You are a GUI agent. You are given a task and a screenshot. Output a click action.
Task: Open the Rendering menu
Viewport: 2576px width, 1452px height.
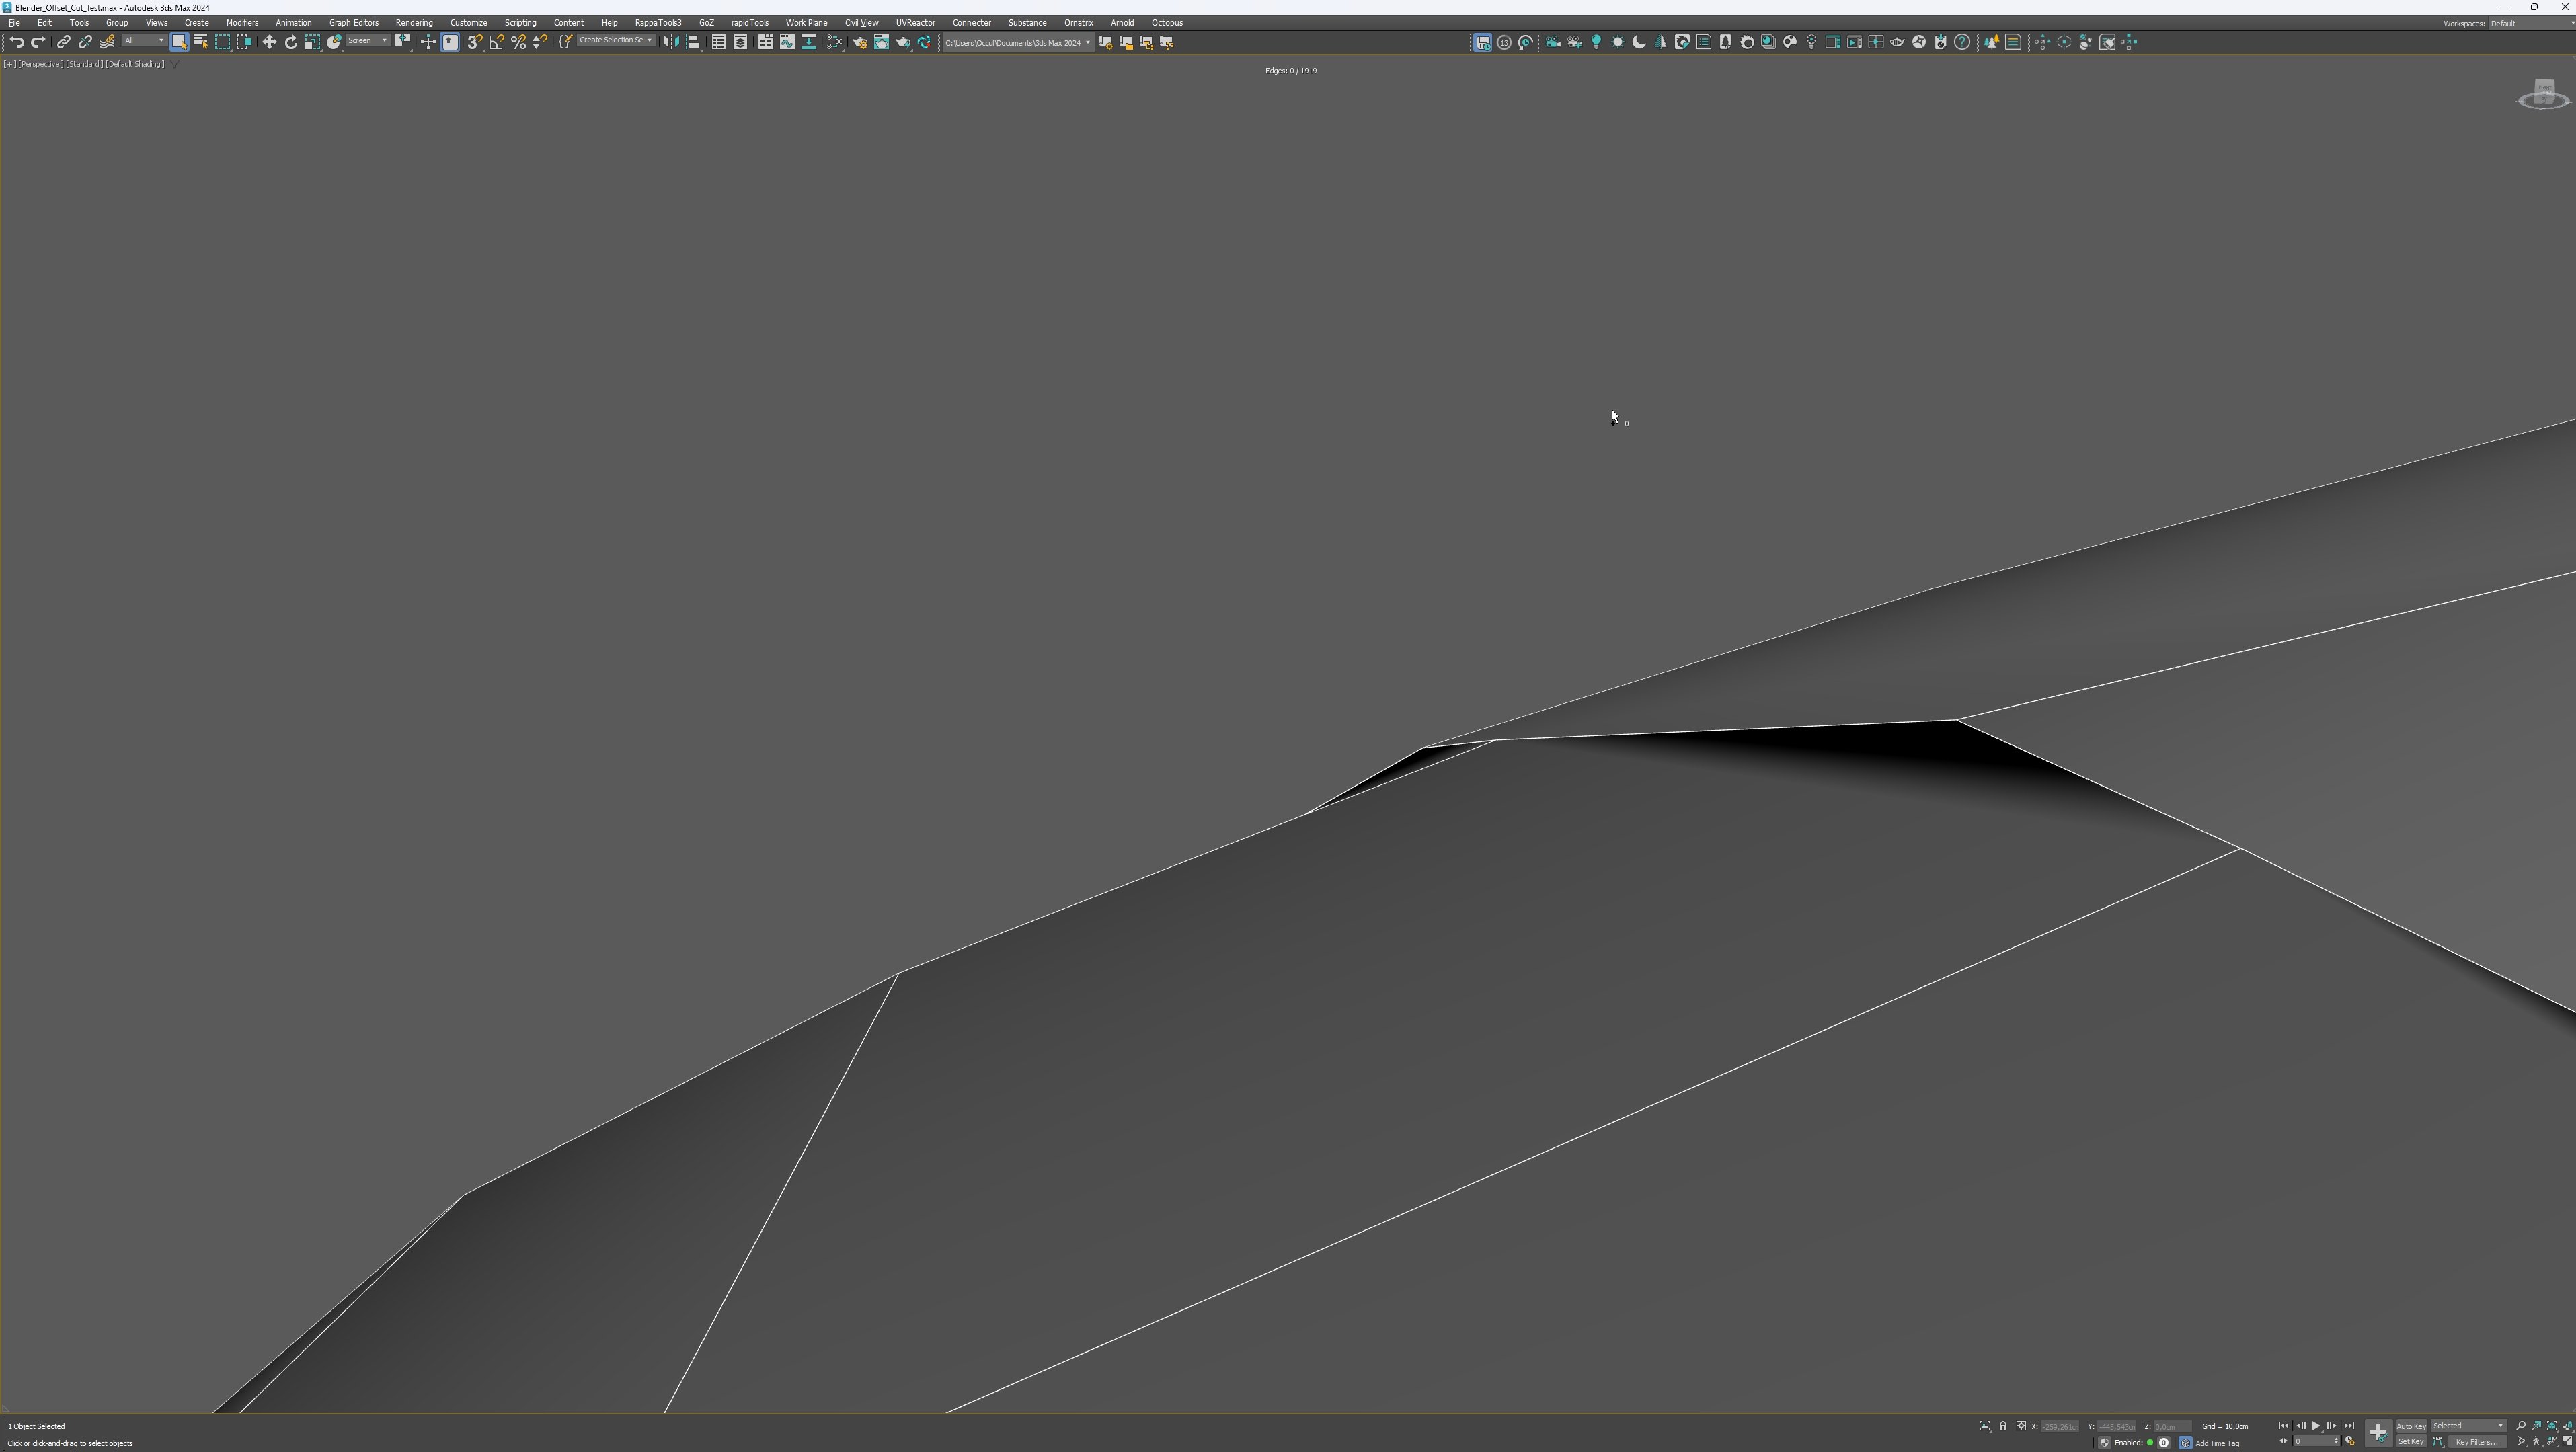coord(414,22)
